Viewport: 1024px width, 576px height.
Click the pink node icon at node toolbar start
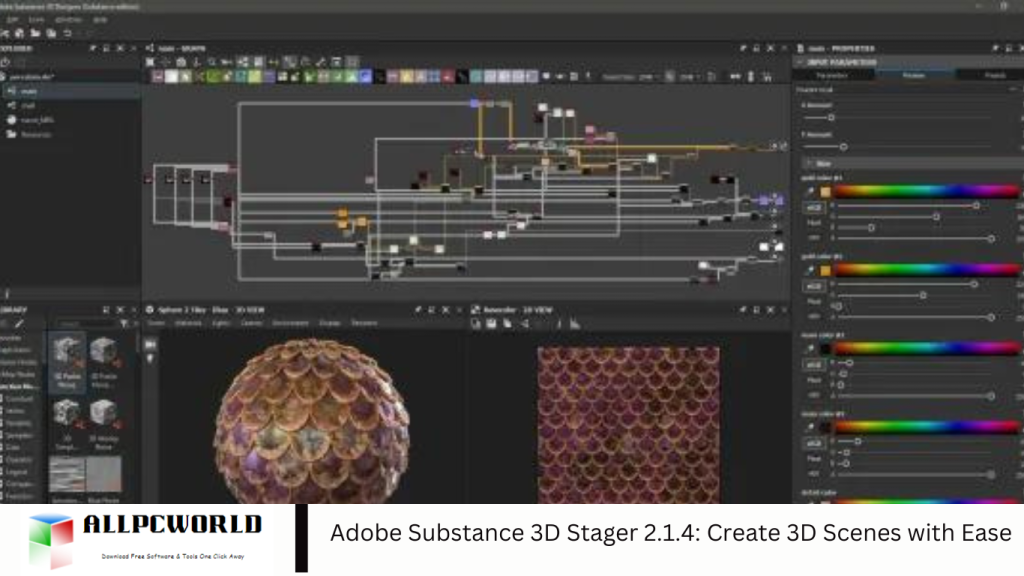pos(157,77)
